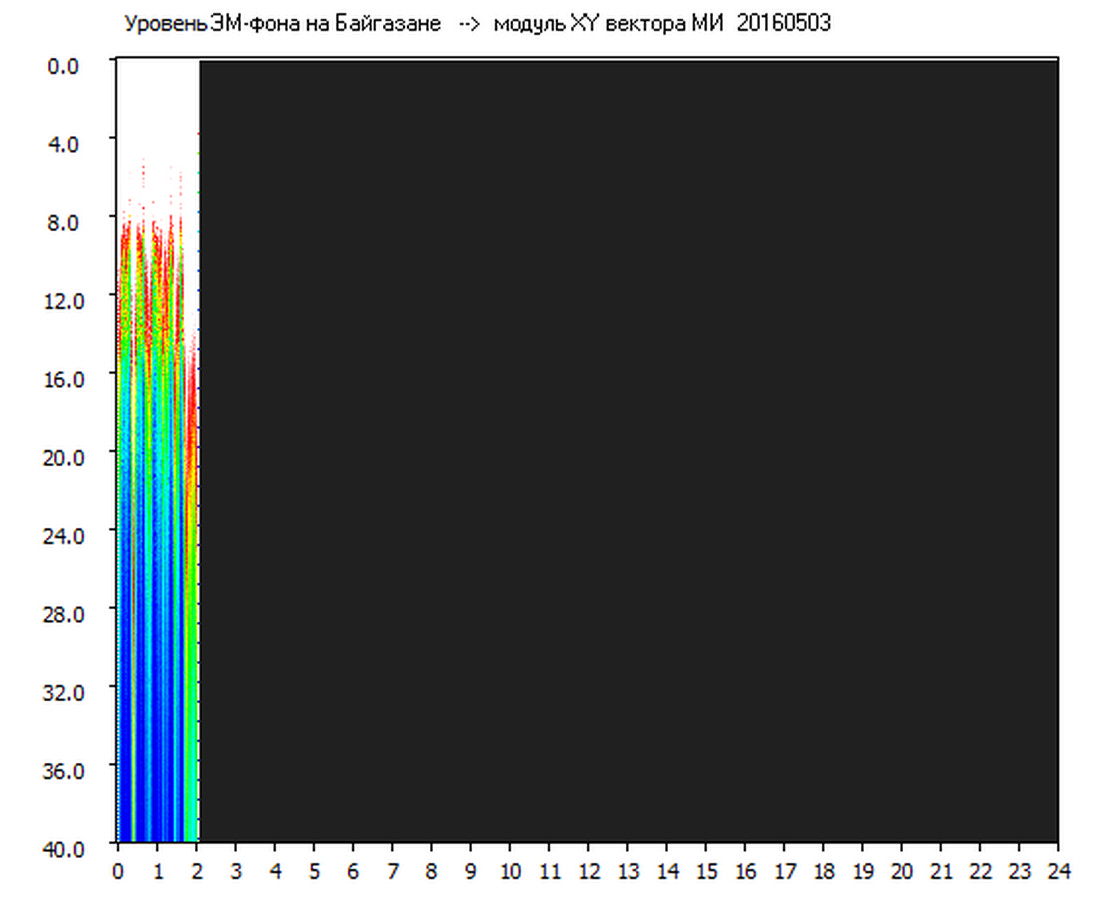The width and height of the screenshot is (1096, 900).
Task: Click the dark empty plot area
Action: click(628, 450)
